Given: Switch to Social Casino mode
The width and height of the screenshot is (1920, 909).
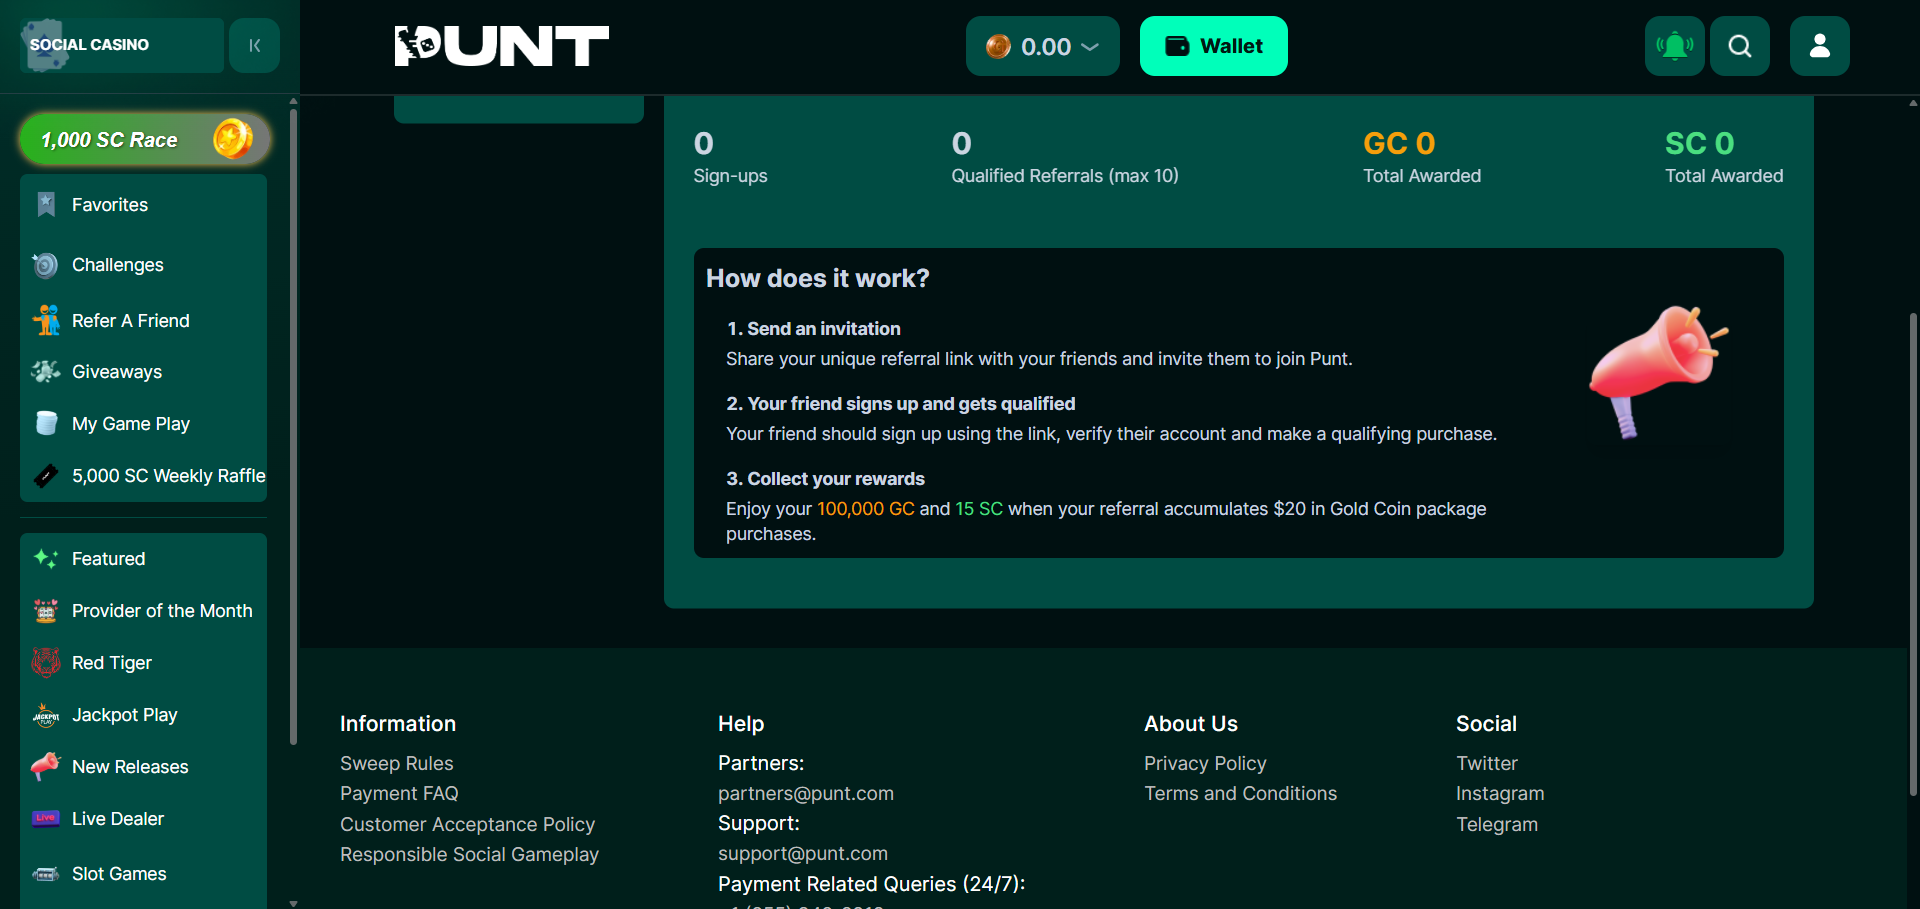Looking at the screenshot, I should 122,45.
